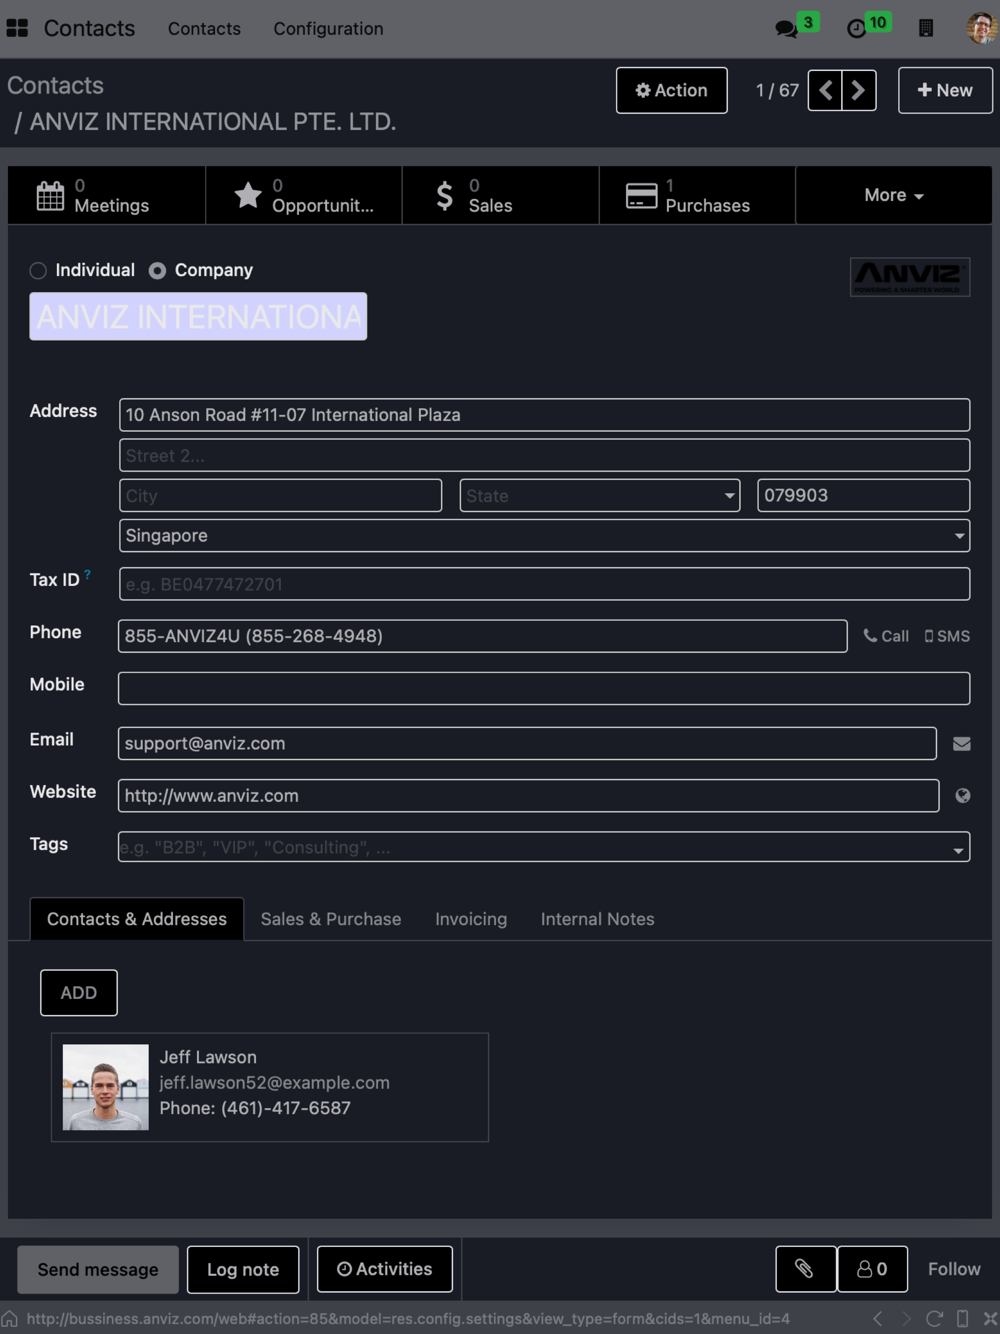Viewport: 1000px width, 1334px height.
Task: Go to previous contact record arrow
Action: (825, 90)
